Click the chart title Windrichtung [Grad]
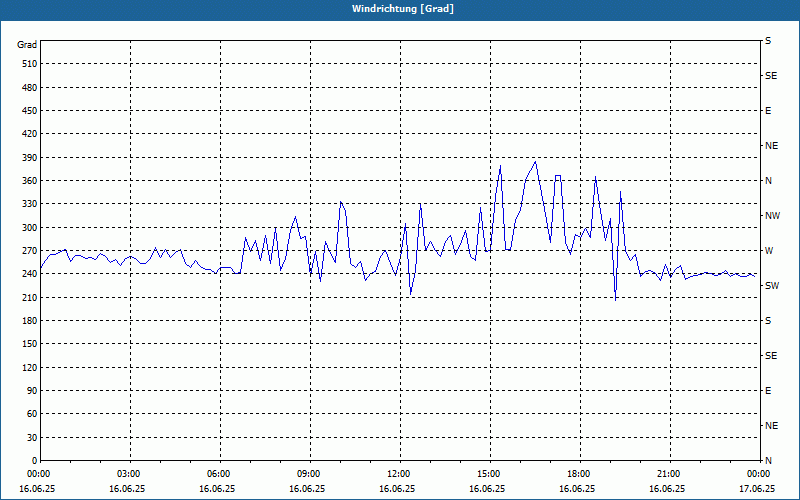This screenshot has width=800, height=500. tap(403, 9)
